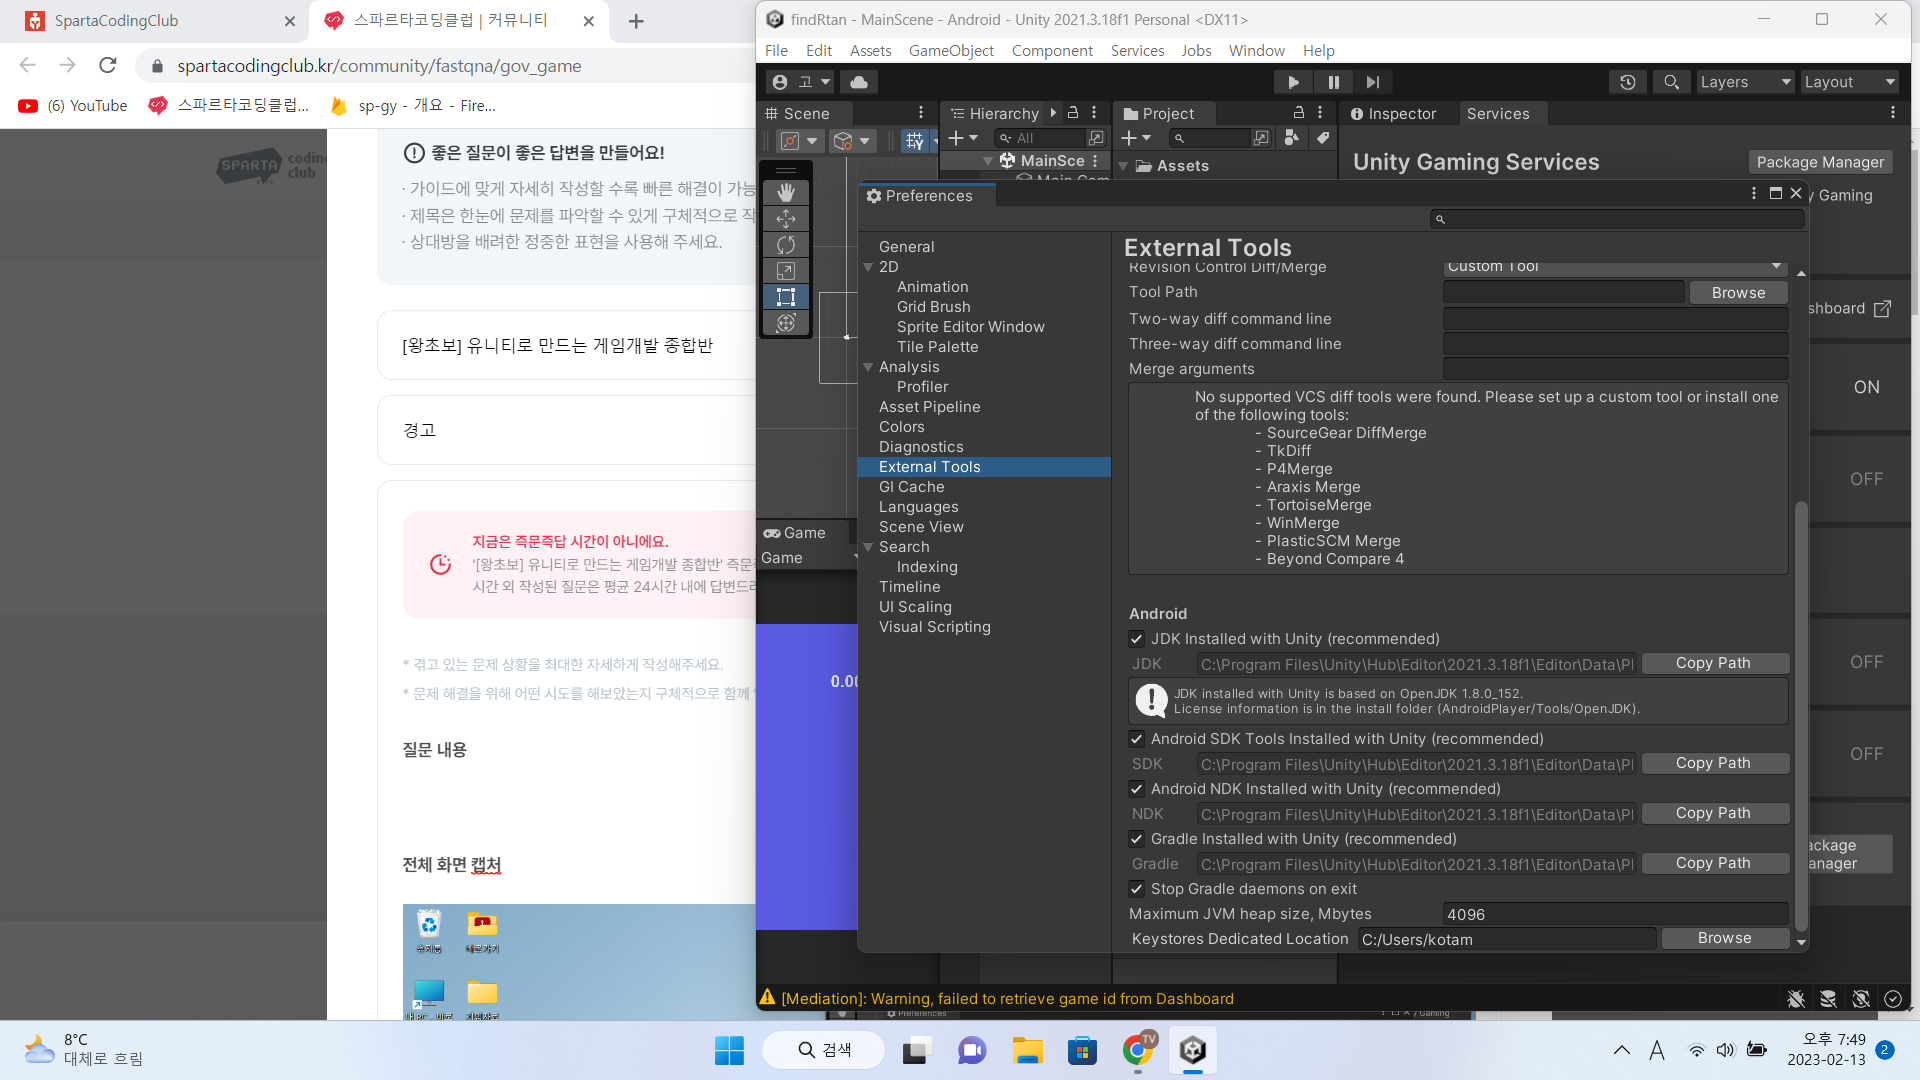
Task: Select the Rotate tool in Scene toolbar
Action: tap(786, 244)
